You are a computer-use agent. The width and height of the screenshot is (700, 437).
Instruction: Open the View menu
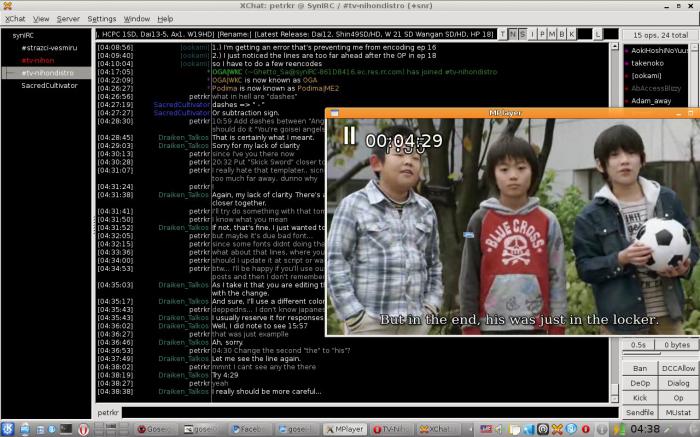click(41, 19)
